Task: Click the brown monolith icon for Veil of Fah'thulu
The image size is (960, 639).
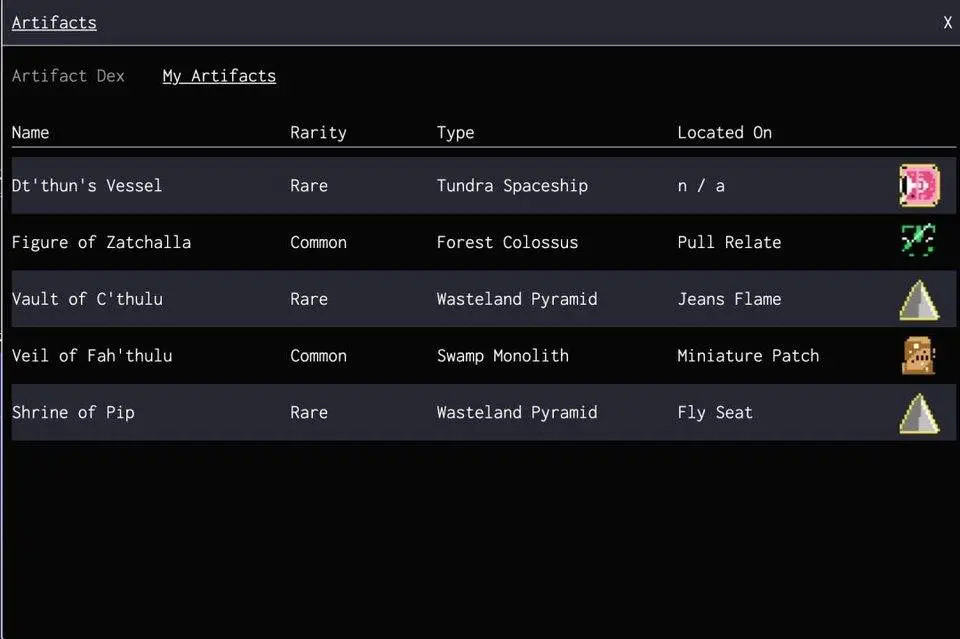Action: click(x=918, y=356)
